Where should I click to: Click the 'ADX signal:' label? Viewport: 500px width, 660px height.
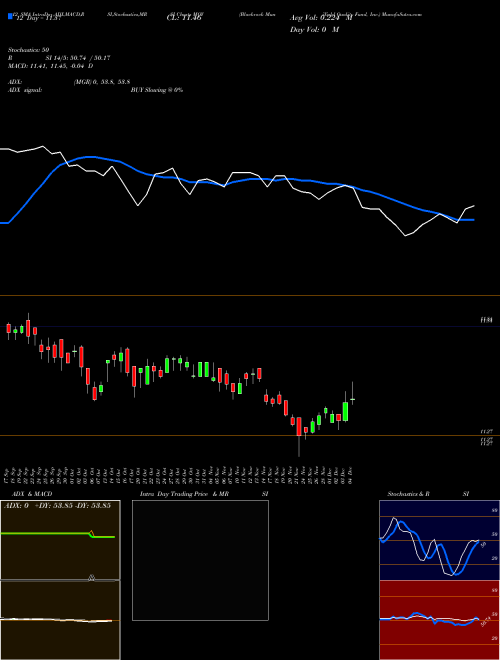pos(25,90)
